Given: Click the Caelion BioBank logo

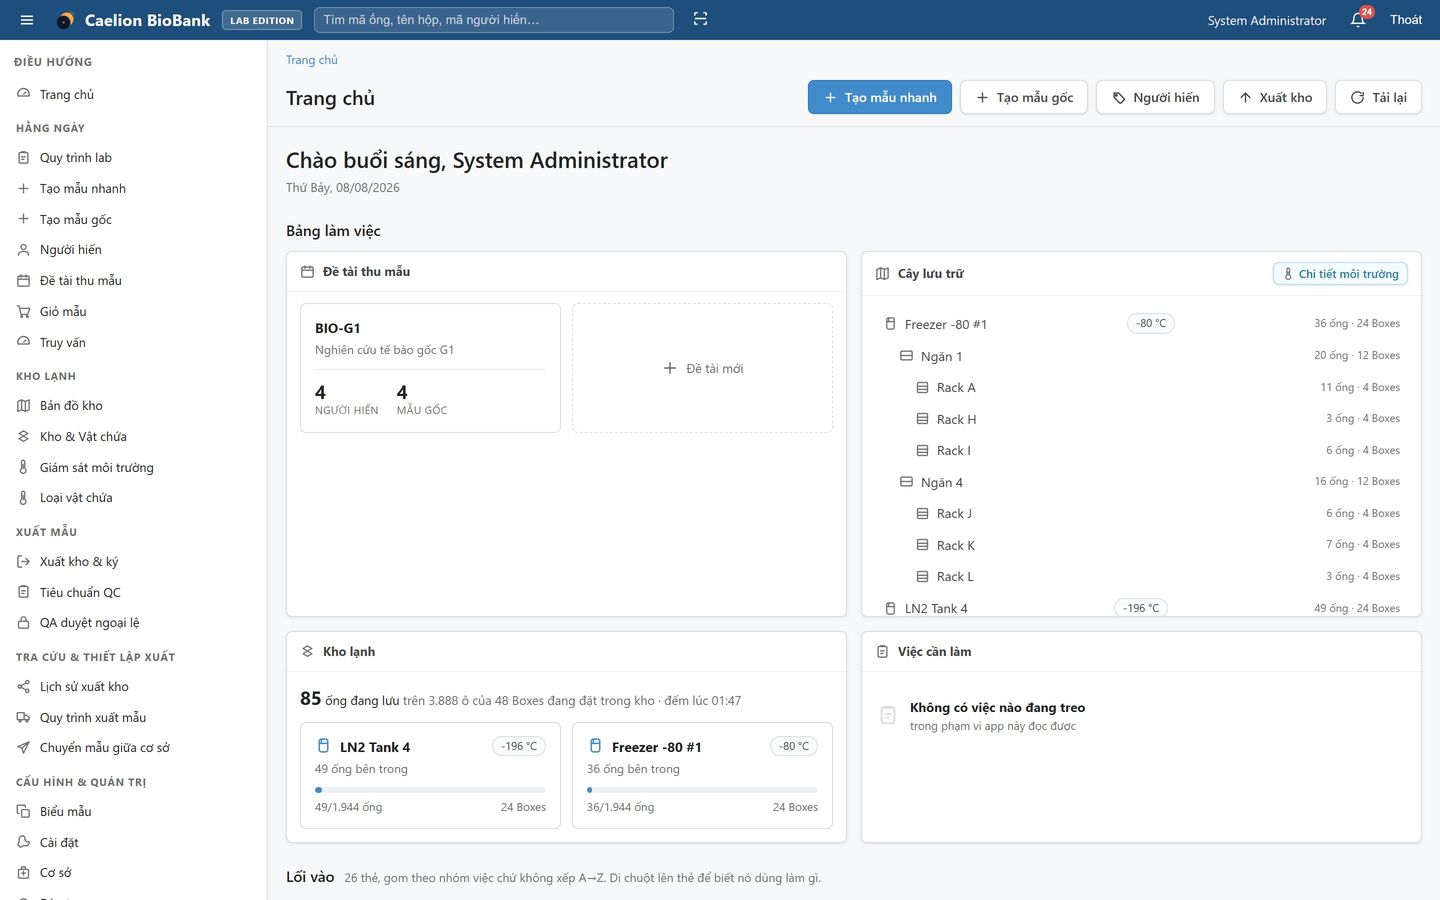Looking at the screenshot, I should (x=65, y=20).
